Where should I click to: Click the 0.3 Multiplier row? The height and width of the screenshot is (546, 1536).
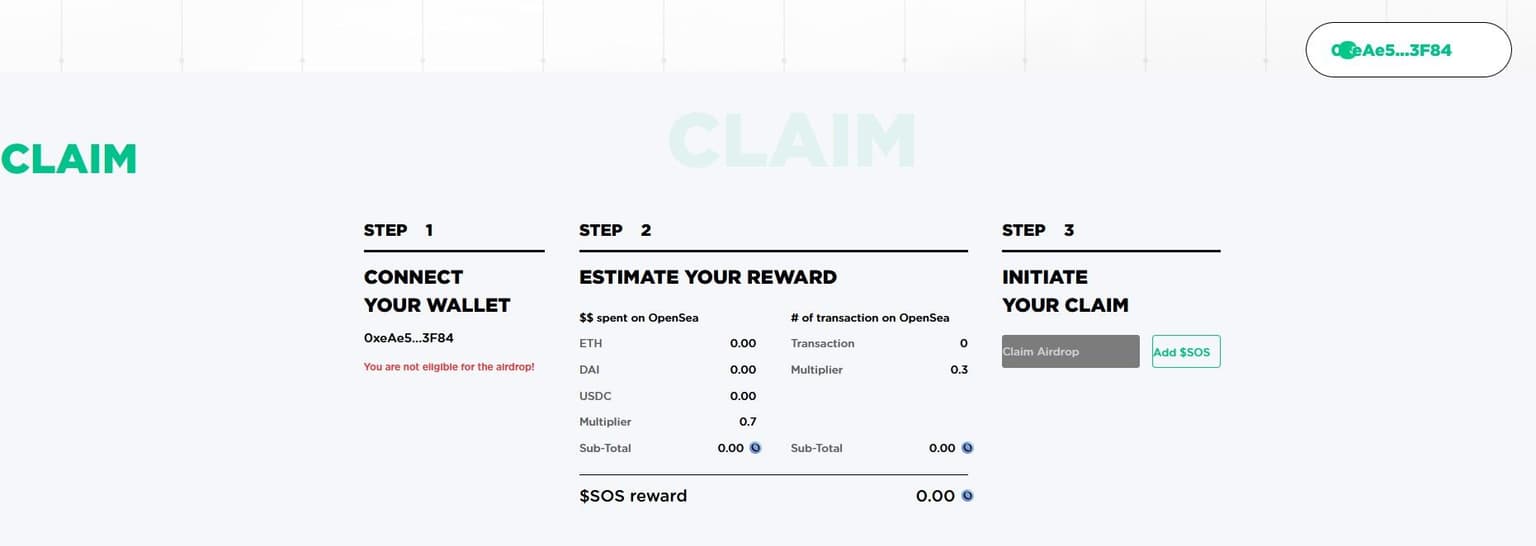point(879,370)
